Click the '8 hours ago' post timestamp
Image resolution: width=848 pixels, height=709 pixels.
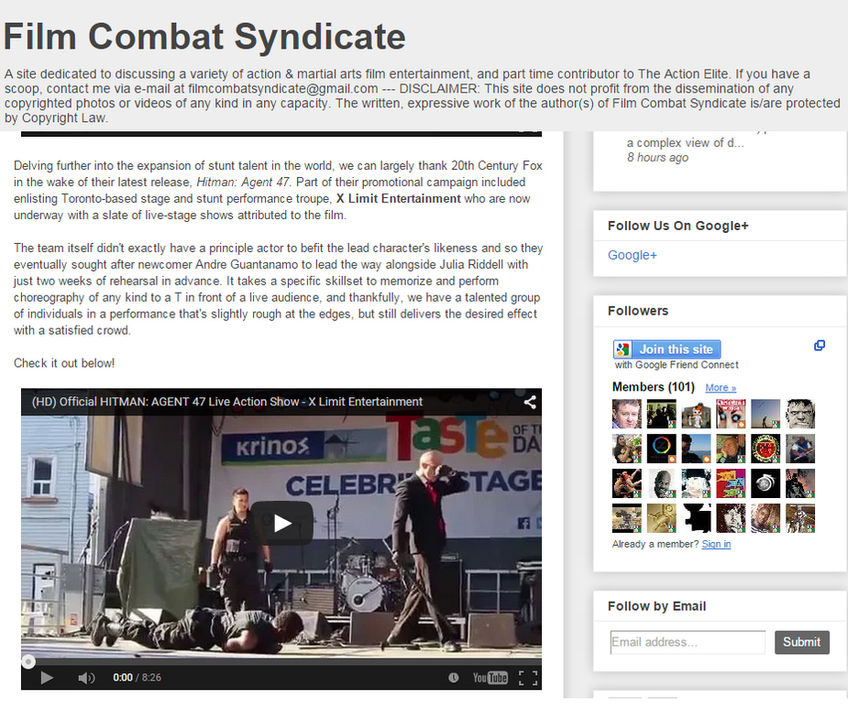[x=658, y=157]
